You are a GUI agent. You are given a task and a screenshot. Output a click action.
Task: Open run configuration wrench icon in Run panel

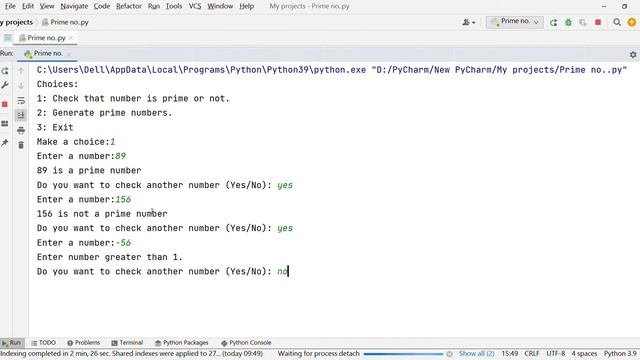pos(5,85)
